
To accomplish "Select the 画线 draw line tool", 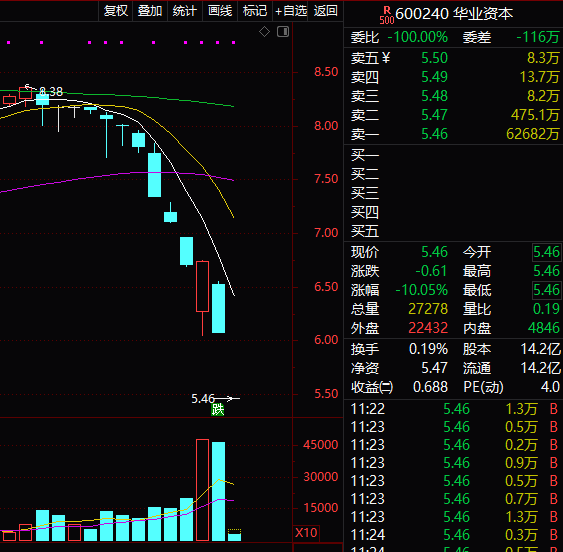I will (220, 11).
